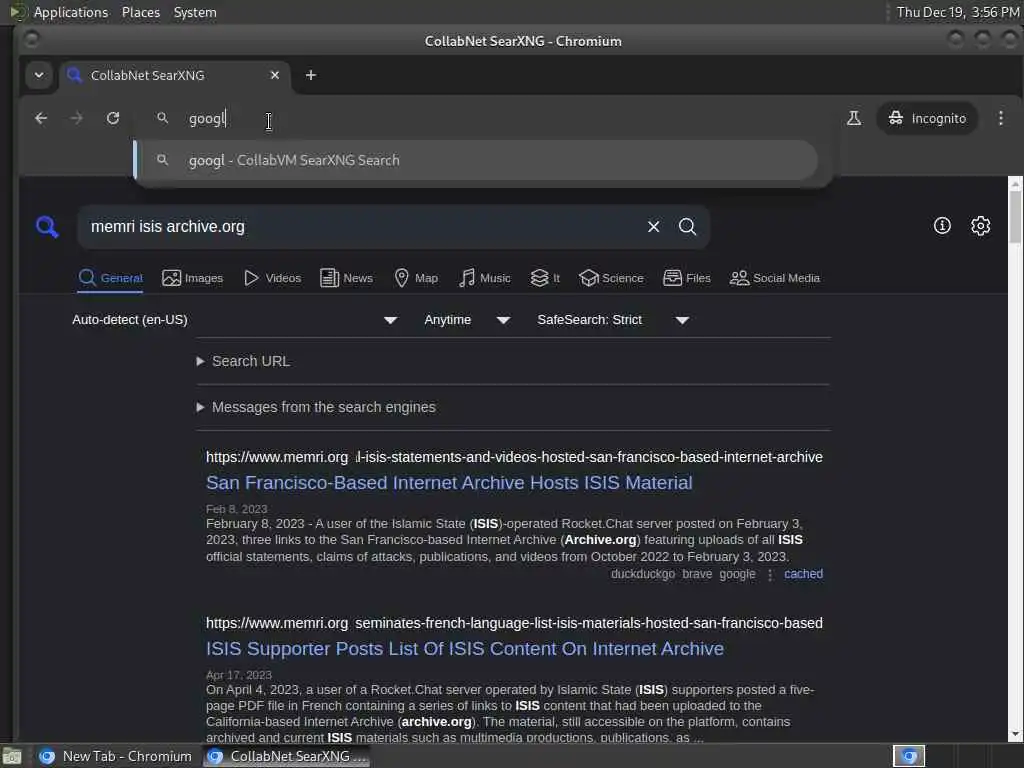Viewport: 1024px width, 768px height.
Task: Click the page scrollbar thumb
Action: pyautogui.click(x=1015, y=217)
